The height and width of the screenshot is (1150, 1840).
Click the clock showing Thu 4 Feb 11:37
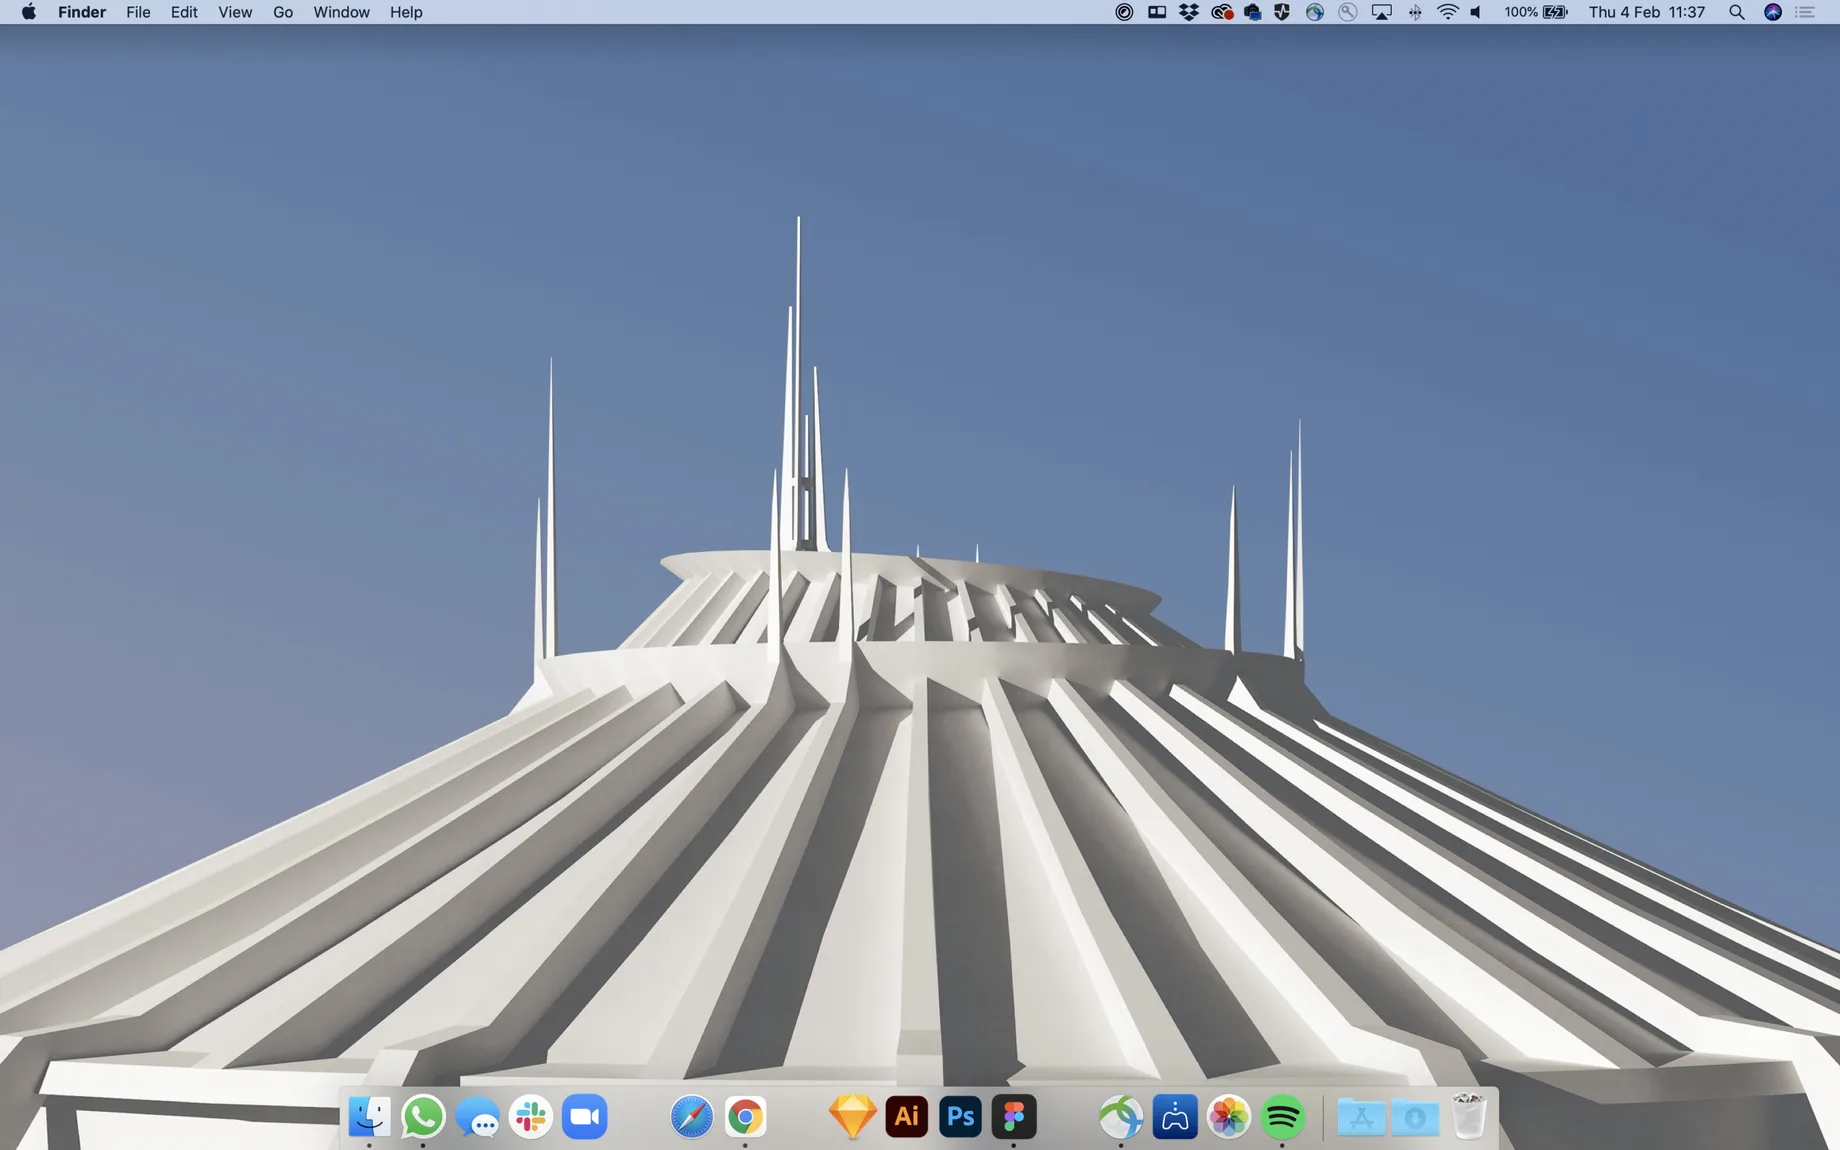pos(1647,12)
